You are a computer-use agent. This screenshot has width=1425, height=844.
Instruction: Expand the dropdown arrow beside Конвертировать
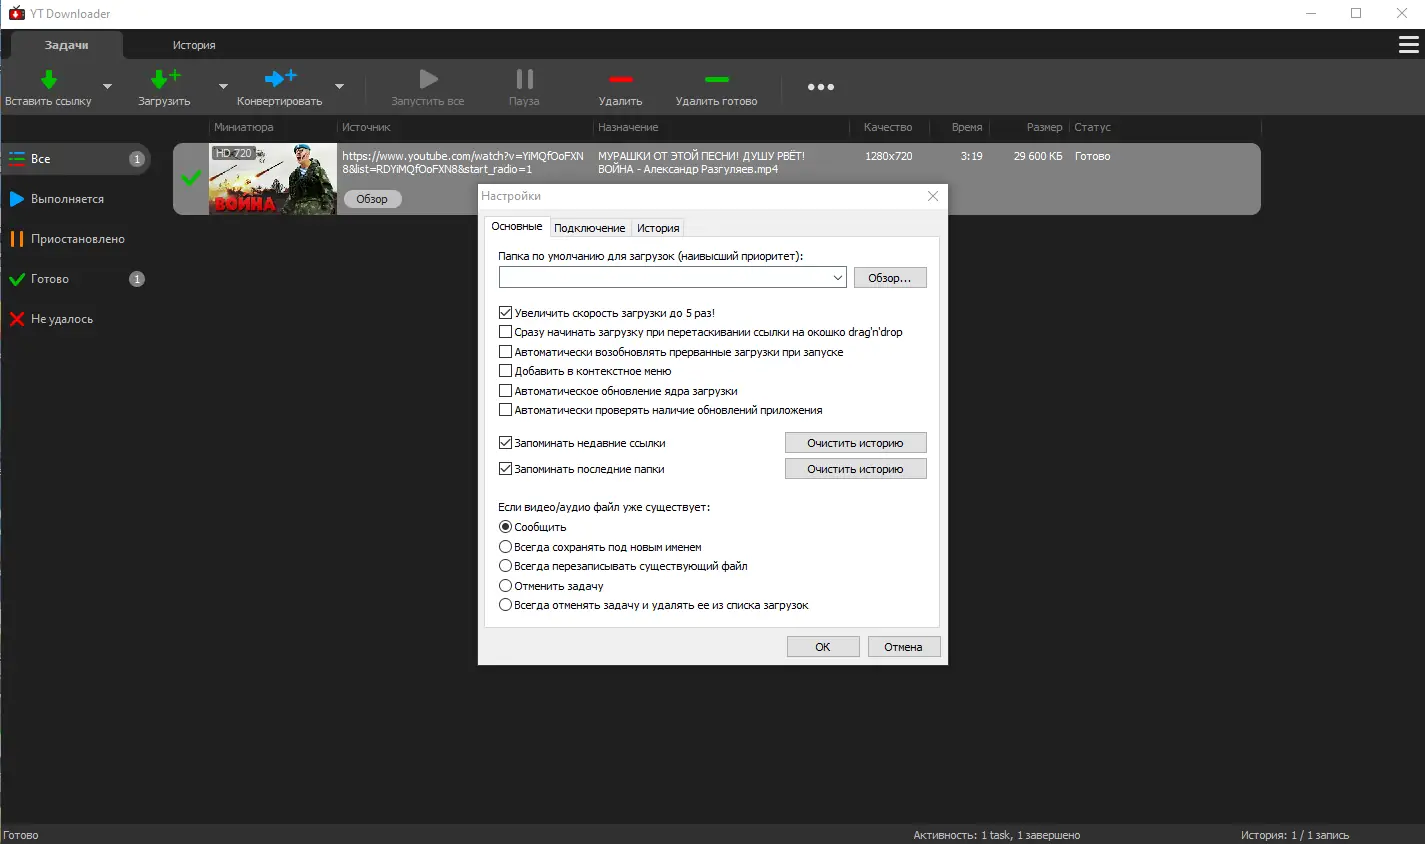[339, 86]
